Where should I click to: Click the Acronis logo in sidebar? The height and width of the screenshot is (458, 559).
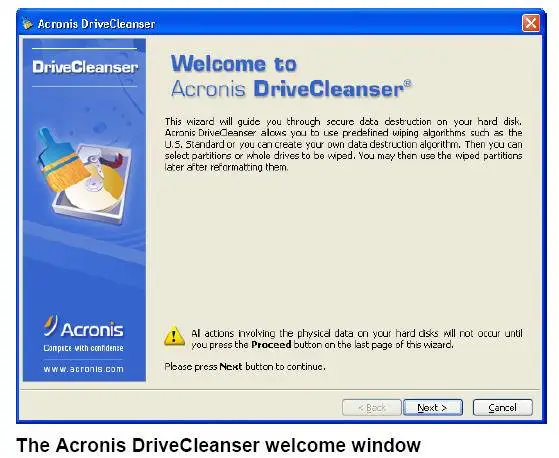83,326
